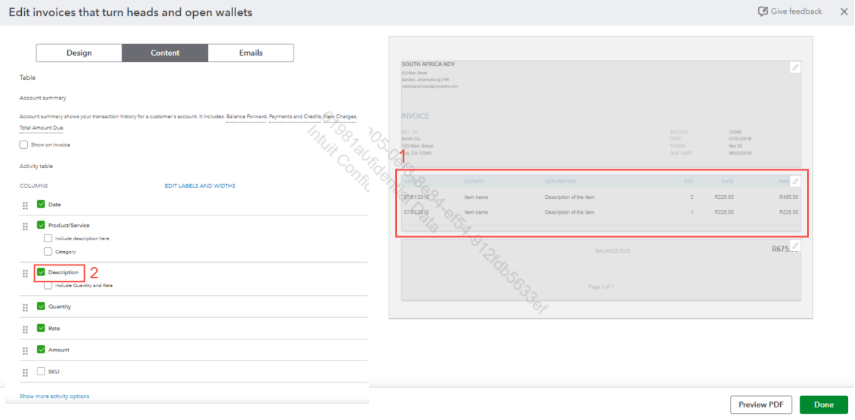The image size is (855, 420).
Task: Edit the balance due footer pencil icon
Action: pyautogui.click(x=795, y=245)
